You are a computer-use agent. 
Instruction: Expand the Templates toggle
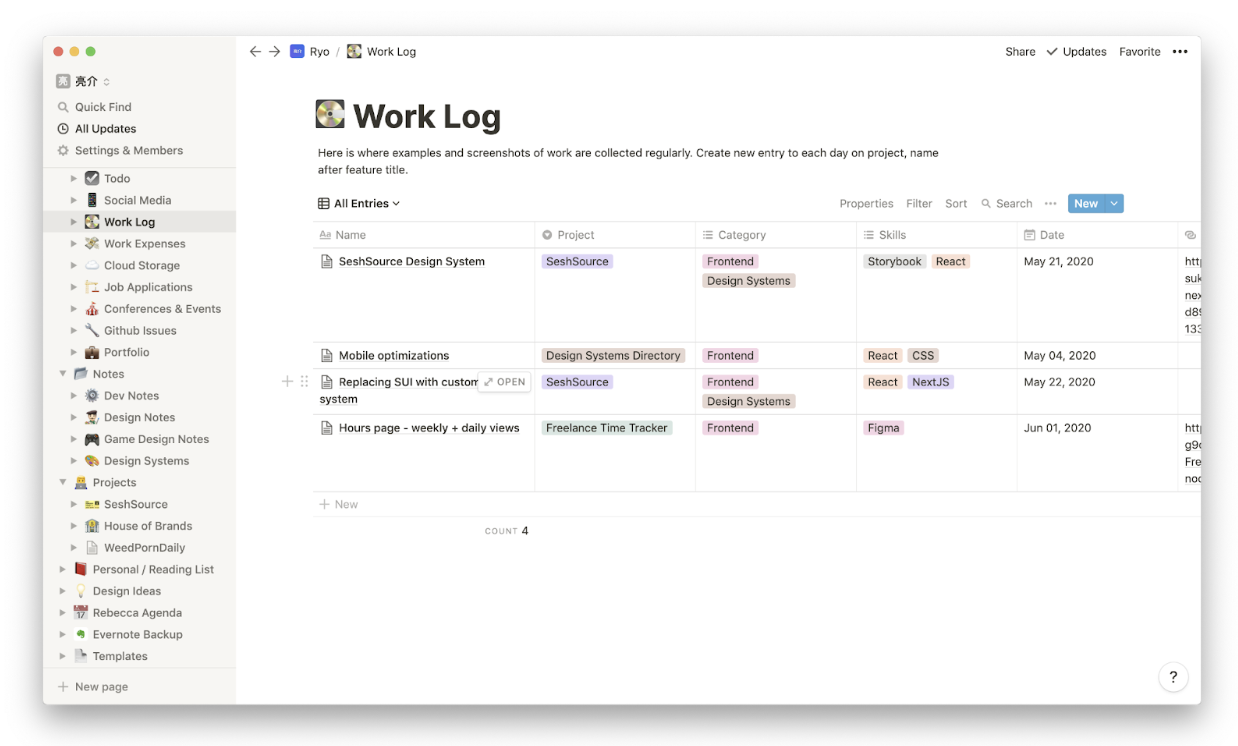pos(62,656)
